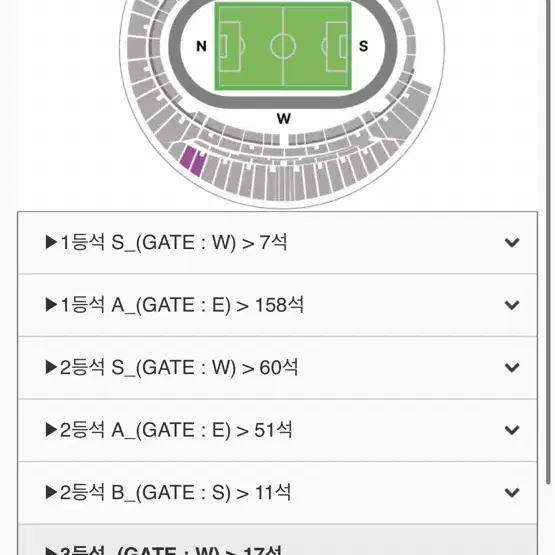Click the triangle before 1등석 S
This screenshot has width=555, height=555.
point(51,242)
